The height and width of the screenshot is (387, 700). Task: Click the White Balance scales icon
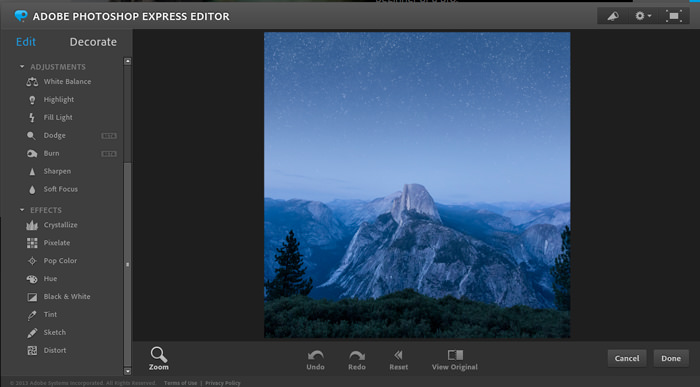pos(32,82)
